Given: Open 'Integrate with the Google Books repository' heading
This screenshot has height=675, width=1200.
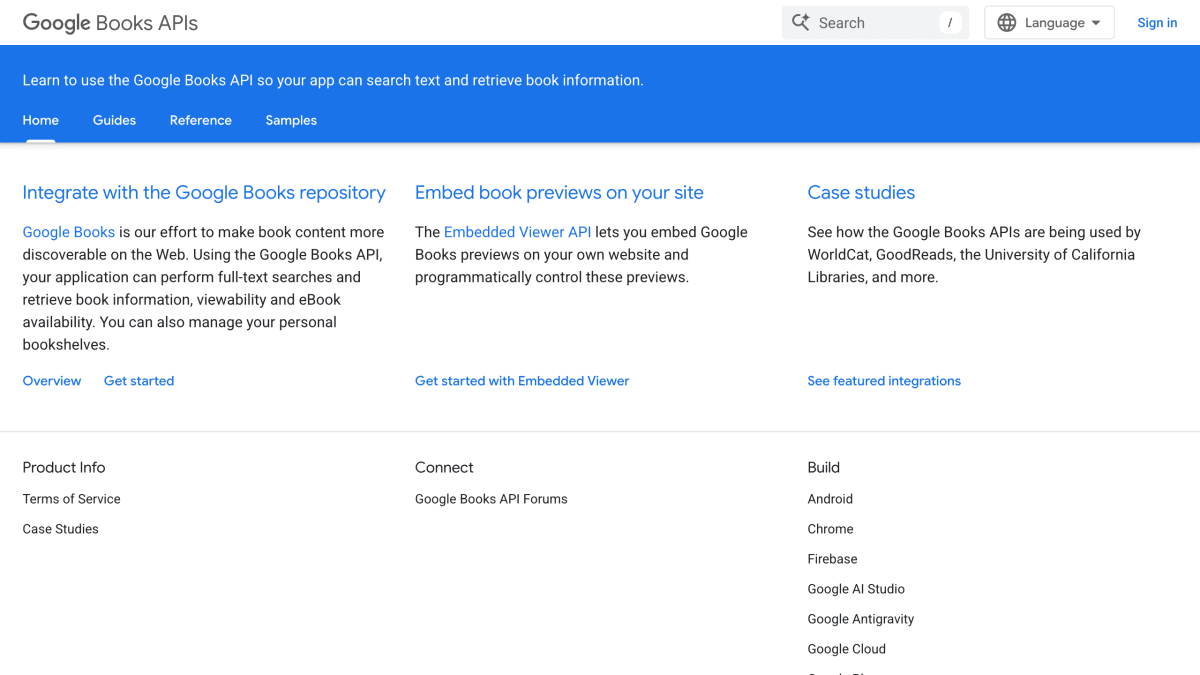Looking at the screenshot, I should point(204,193).
